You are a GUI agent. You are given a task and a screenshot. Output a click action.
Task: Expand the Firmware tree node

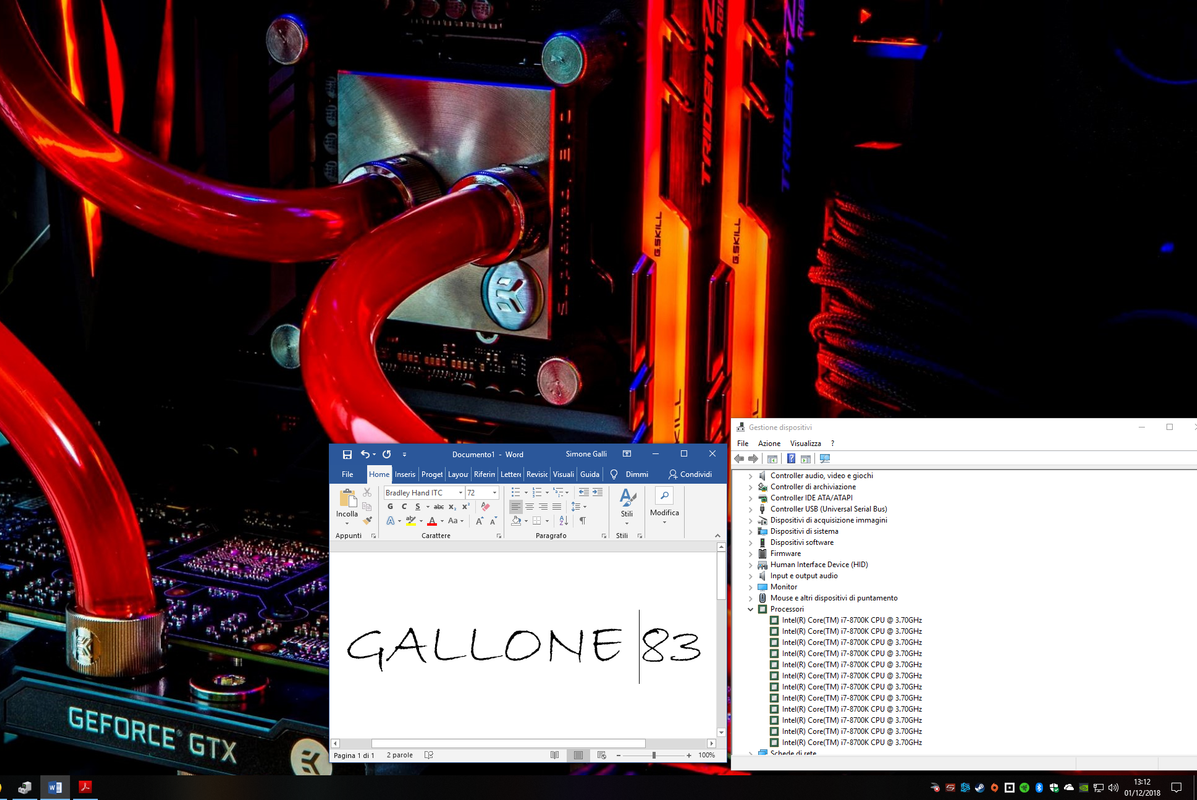point(750,553)
